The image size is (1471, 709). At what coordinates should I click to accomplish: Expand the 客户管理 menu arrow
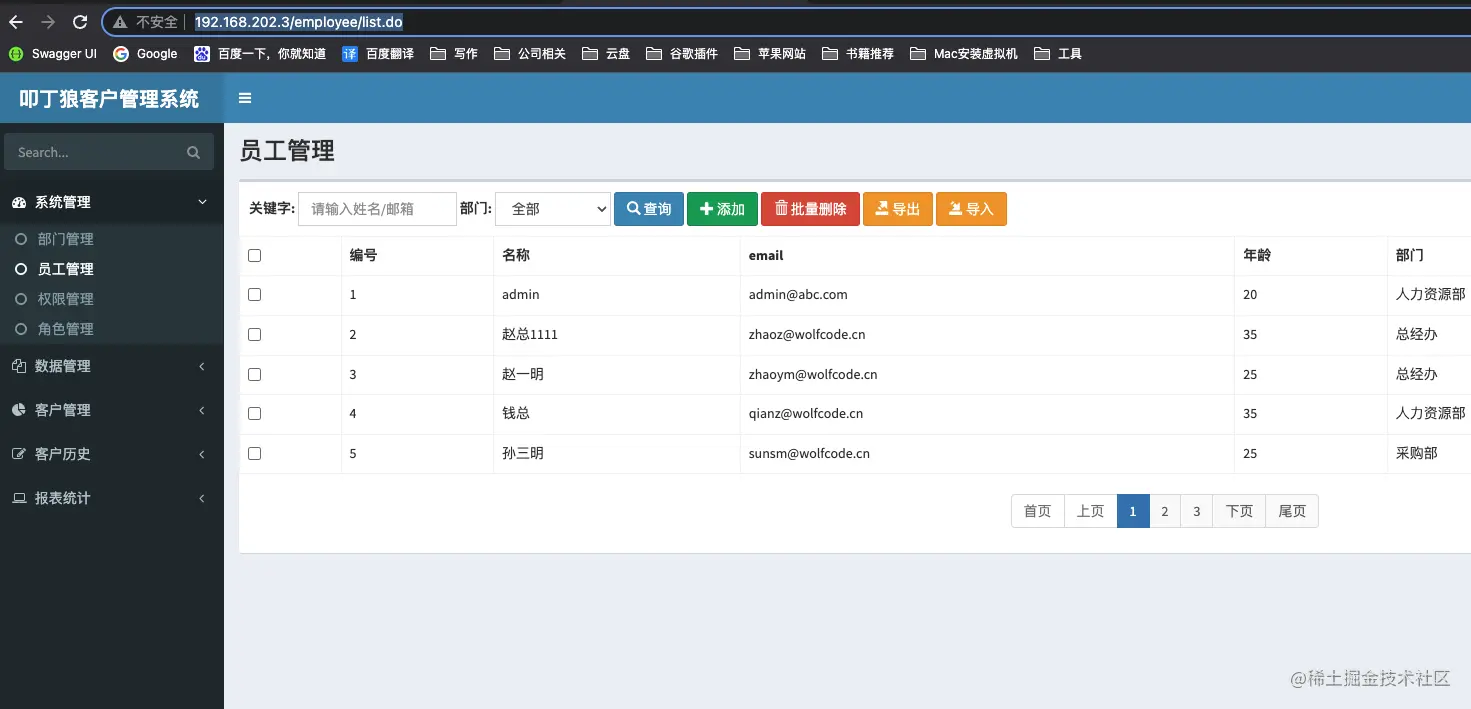(x=202, y=410)
